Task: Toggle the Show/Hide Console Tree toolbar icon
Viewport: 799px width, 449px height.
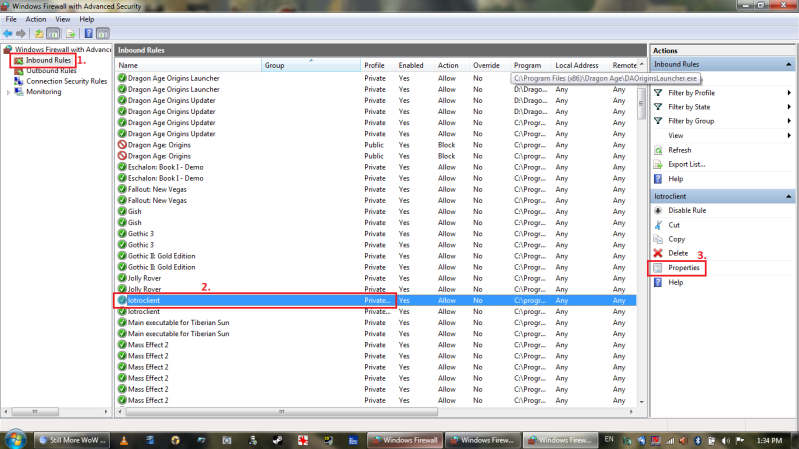Action: tap(53, 34)
